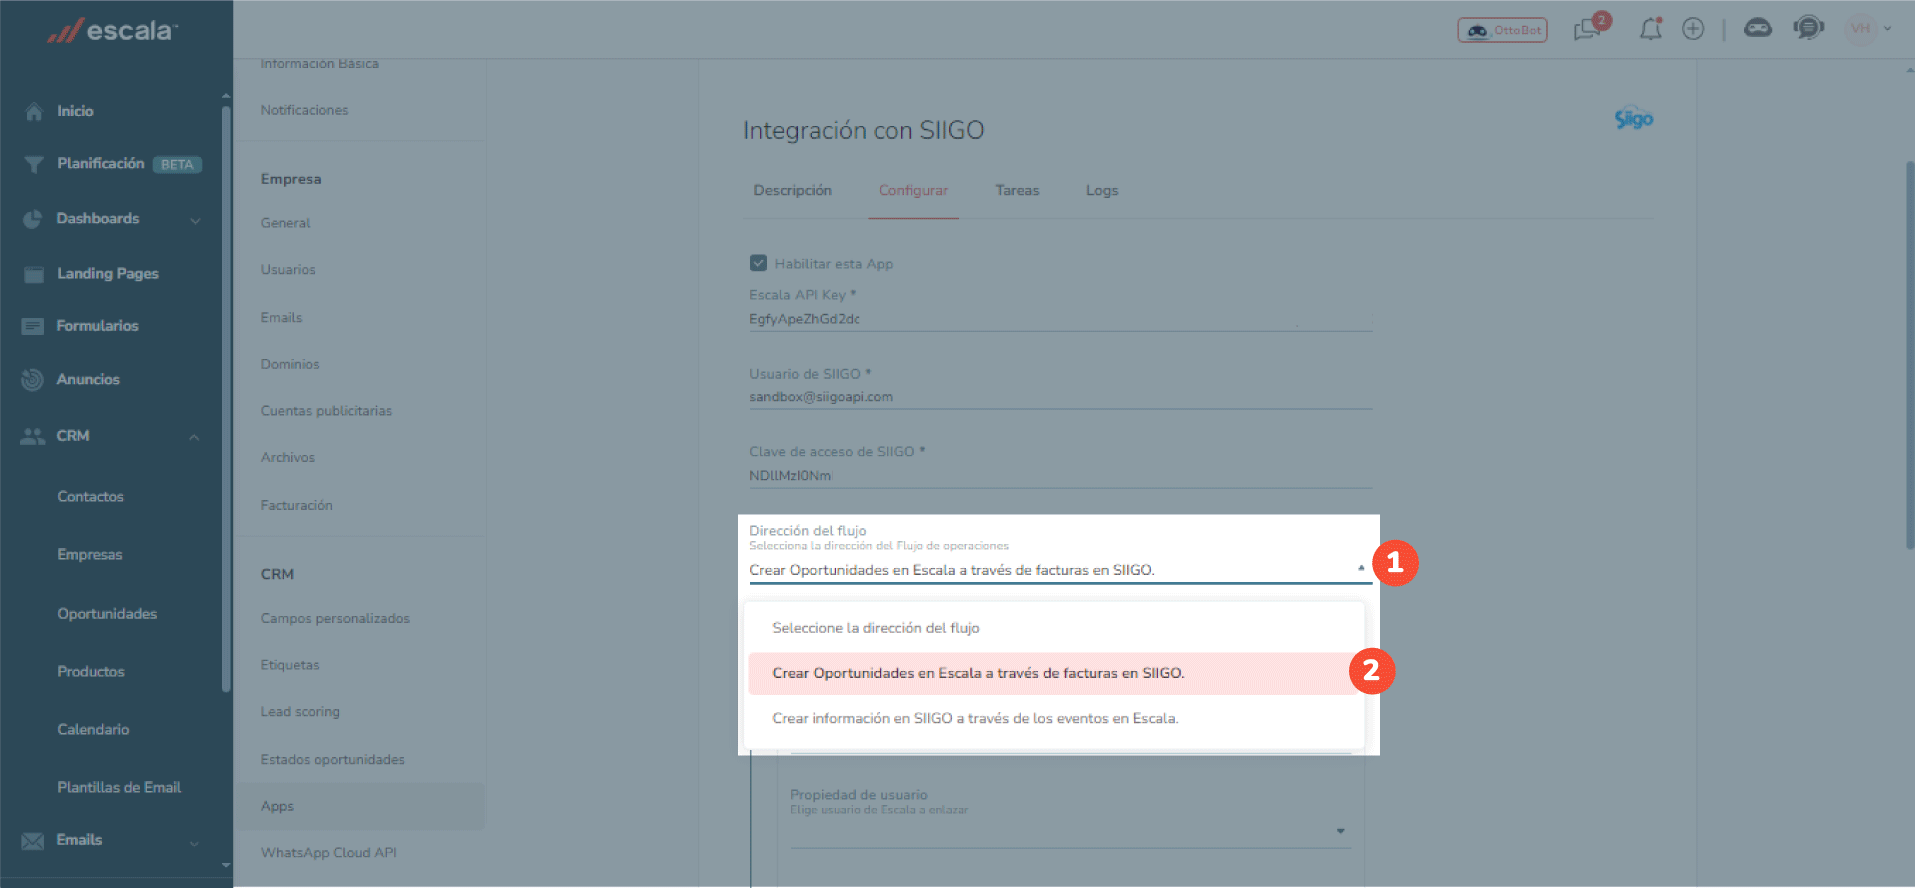Viewport: 1915px width, 888px height.
Task: Open Estados oportunidades settings
Action: click(333, 759)
